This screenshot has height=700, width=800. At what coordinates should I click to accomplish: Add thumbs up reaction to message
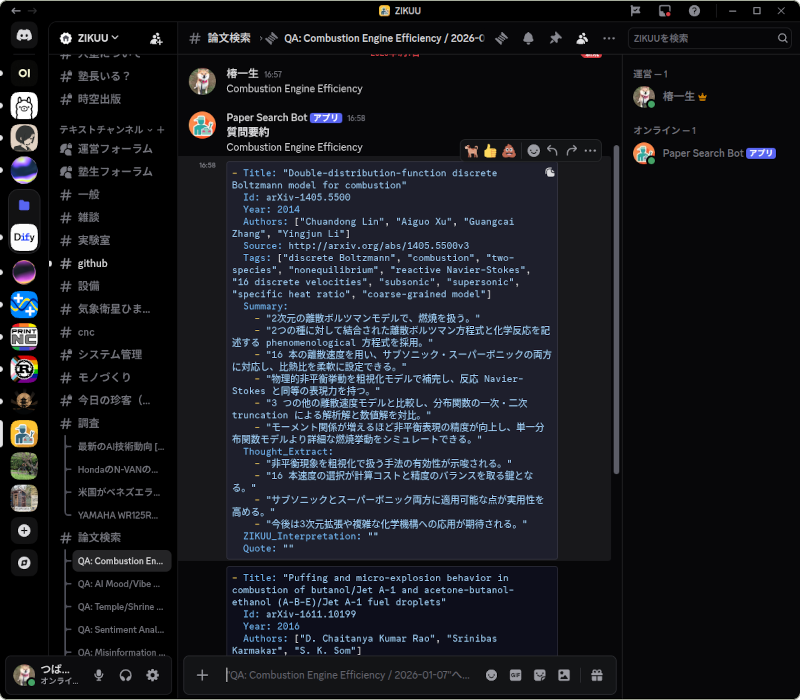point(490,151)
